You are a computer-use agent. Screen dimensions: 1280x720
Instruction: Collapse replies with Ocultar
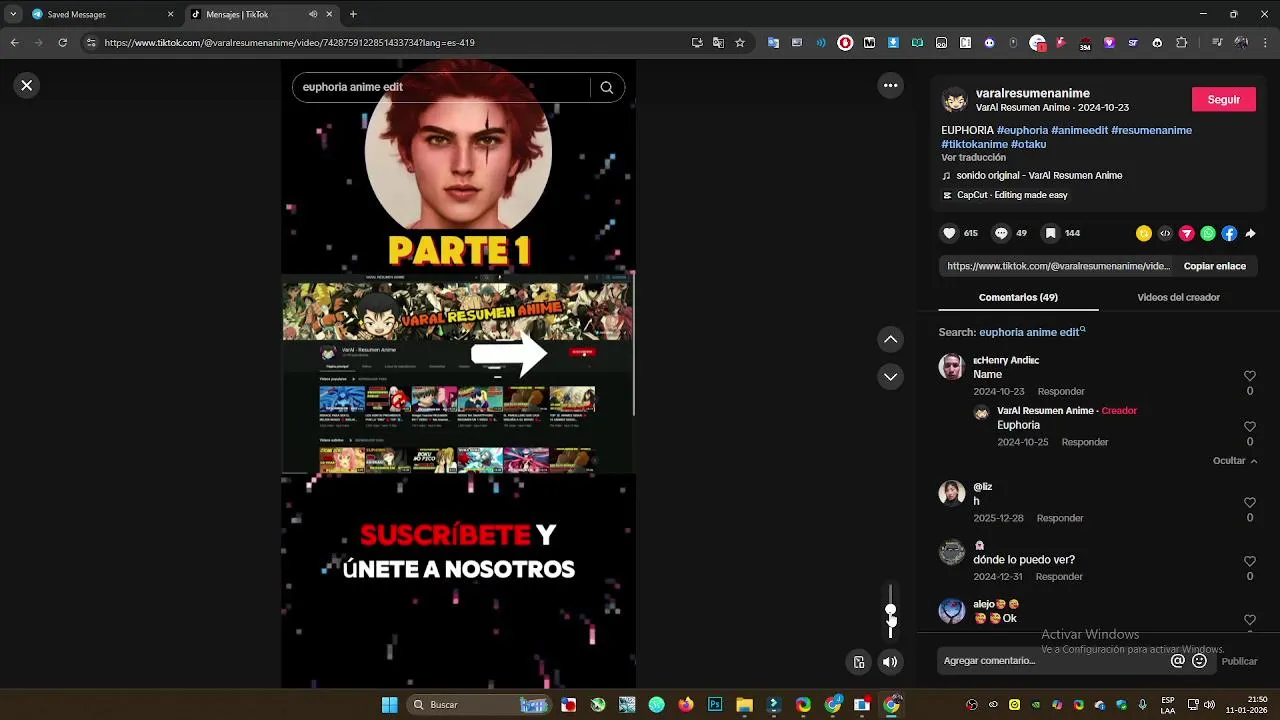click(x=1235, y=461)
